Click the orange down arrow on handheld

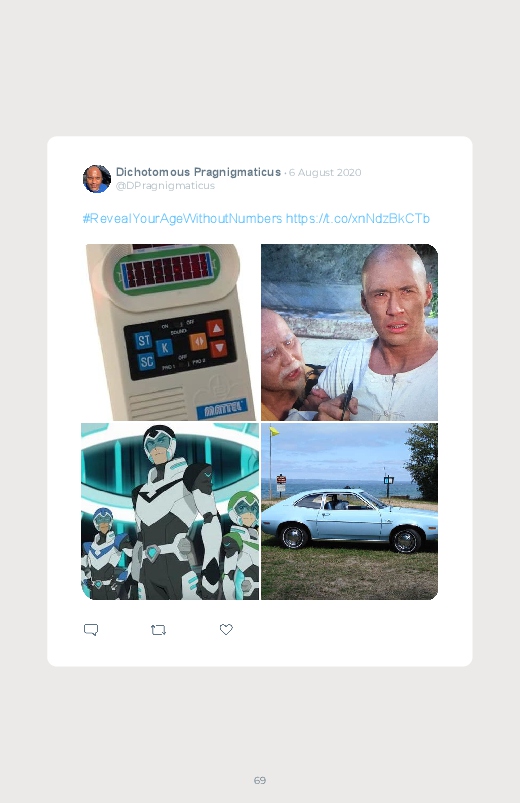click(x=219, y=348)
